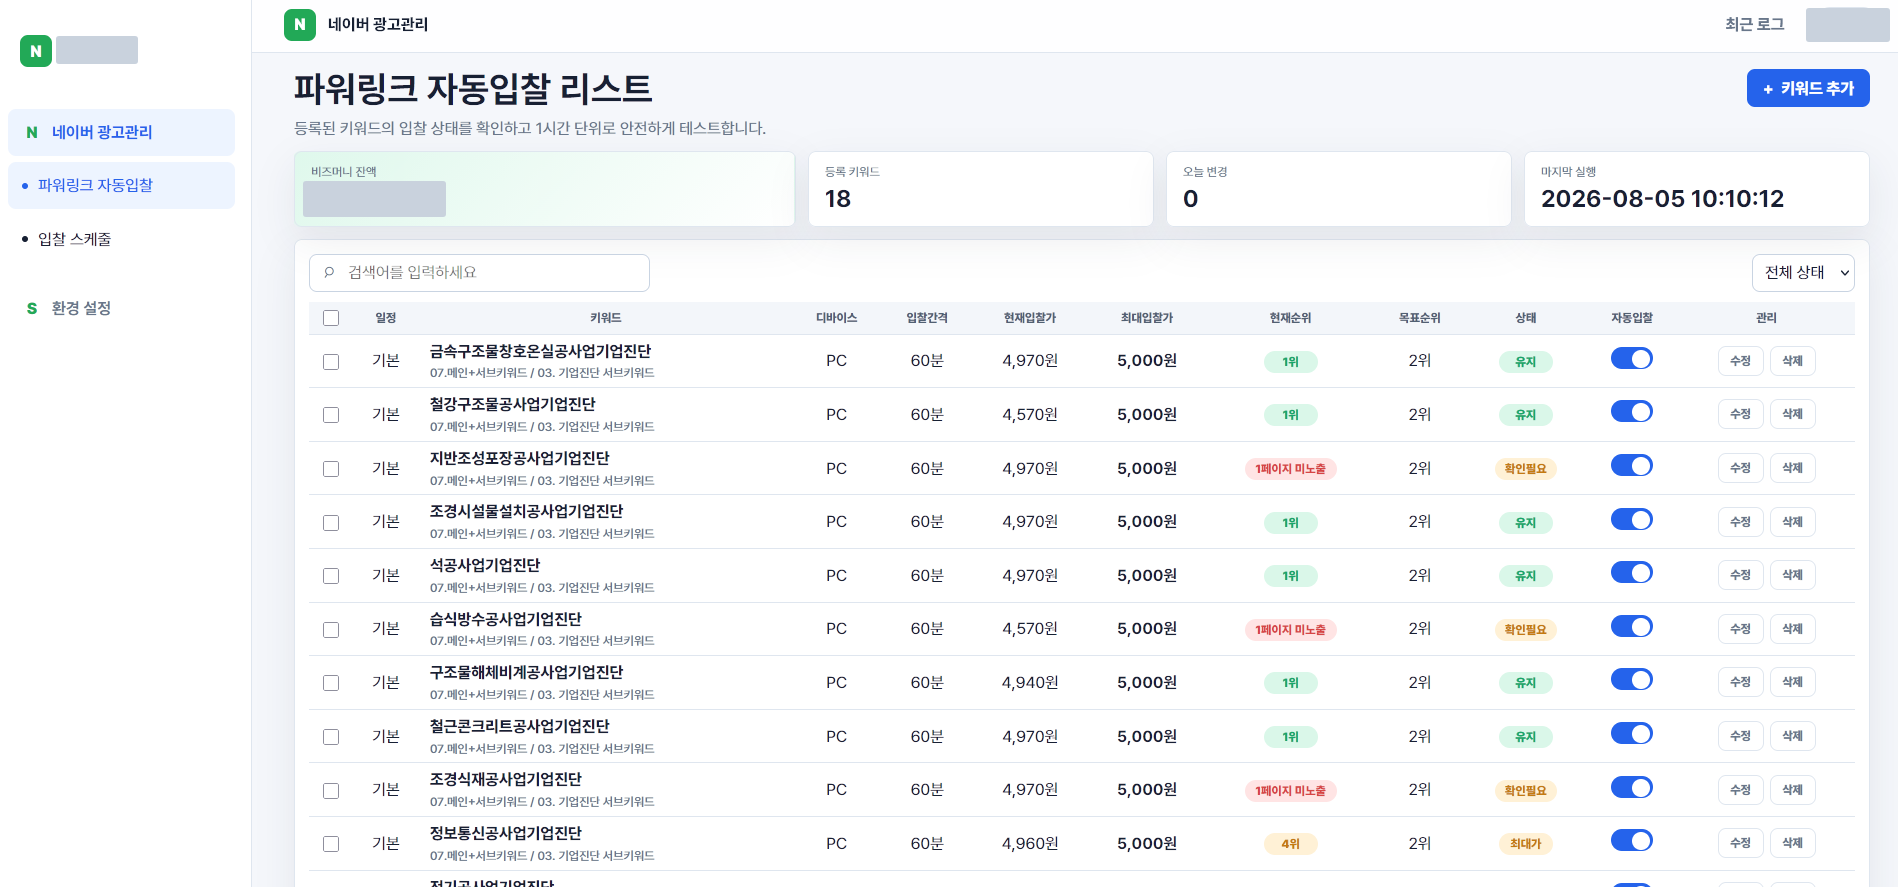The image size is (1898, 887).
Task: Toggle auto-bid for 조경시설물설치공사업기업진단
Action: point(1631,519)
